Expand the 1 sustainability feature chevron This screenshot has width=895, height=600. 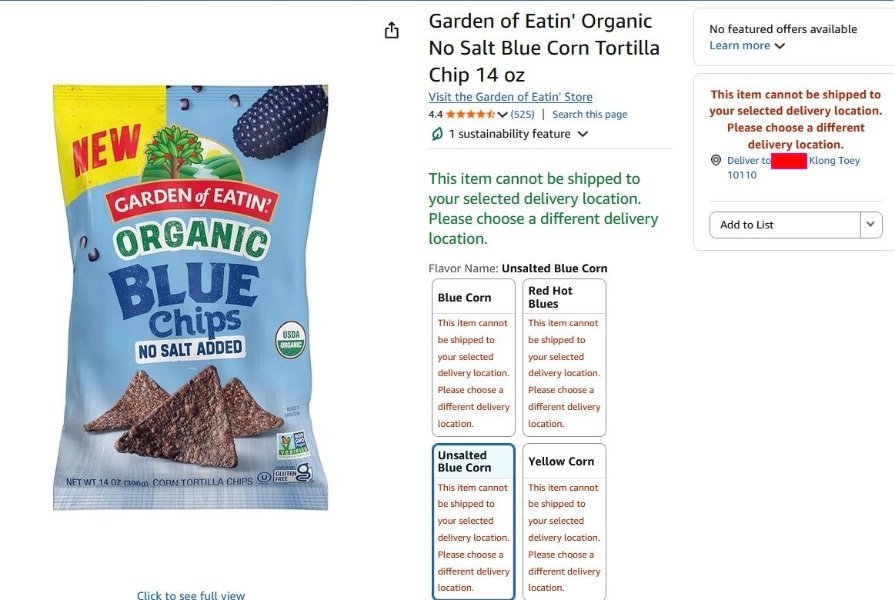tap(583, 134)
